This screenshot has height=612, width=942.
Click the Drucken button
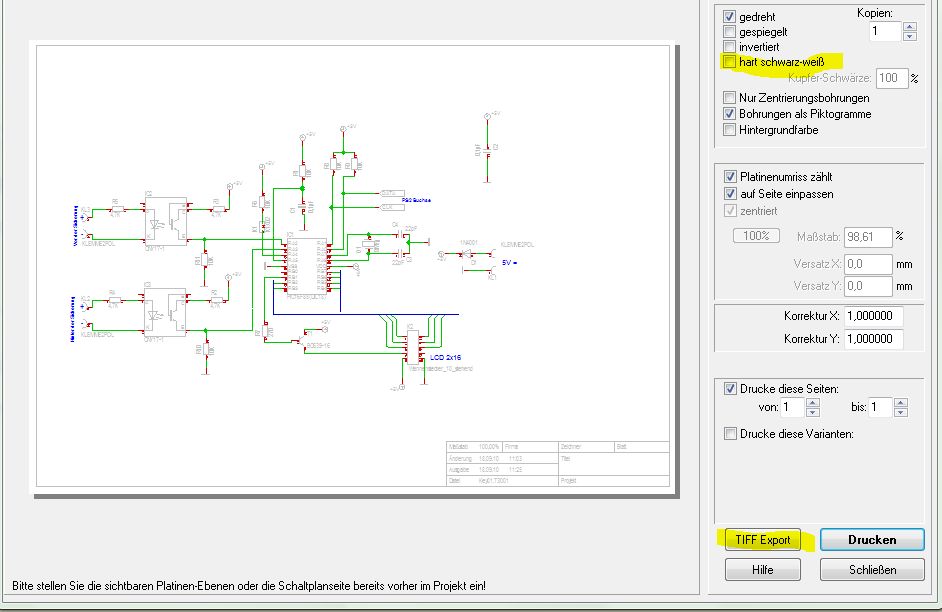point(872,539)
